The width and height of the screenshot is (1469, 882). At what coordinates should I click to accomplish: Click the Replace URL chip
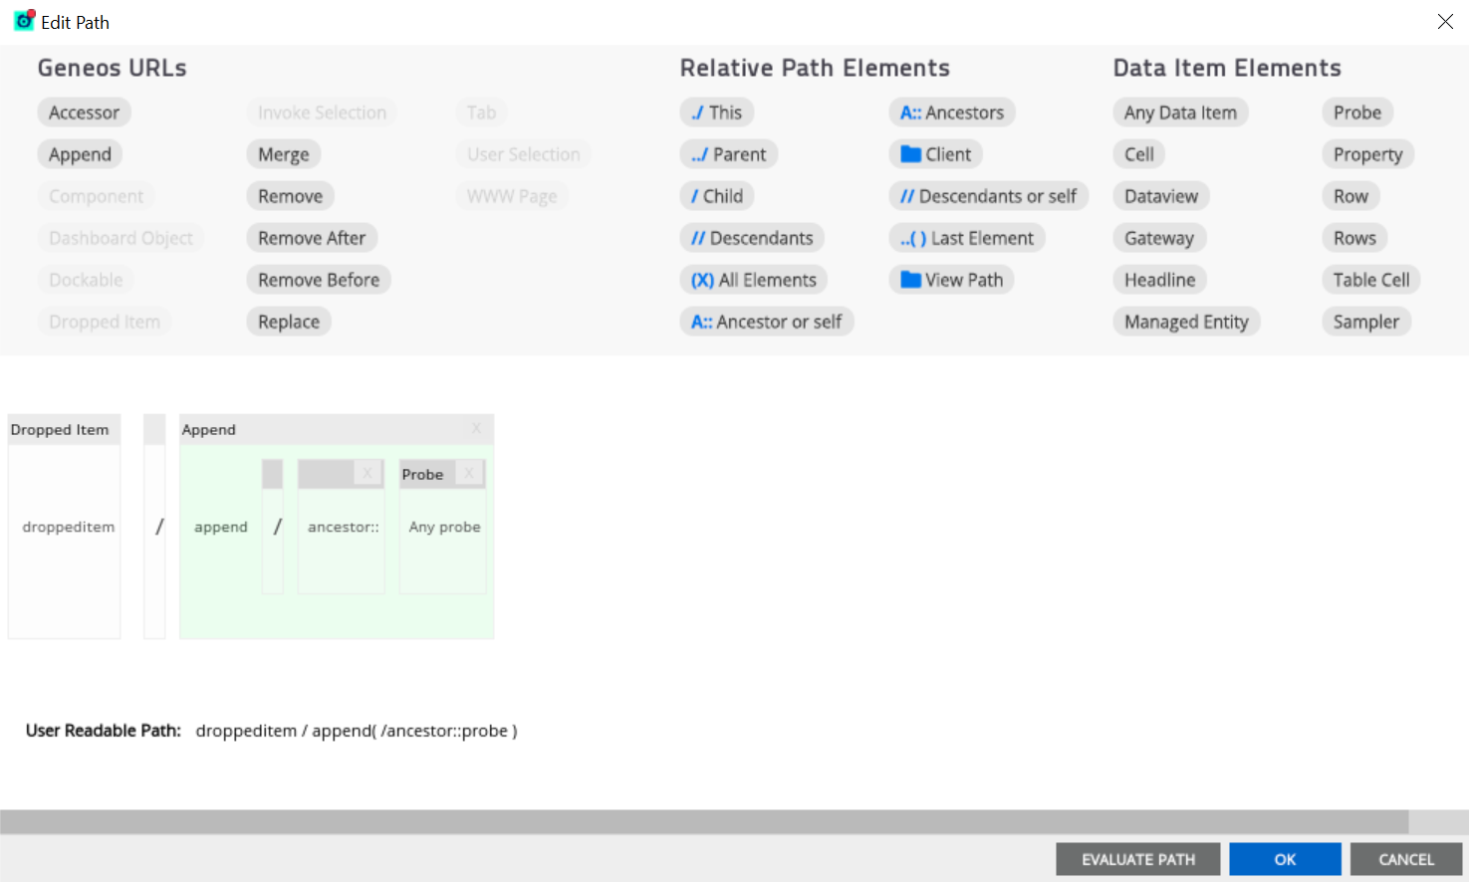289,323
